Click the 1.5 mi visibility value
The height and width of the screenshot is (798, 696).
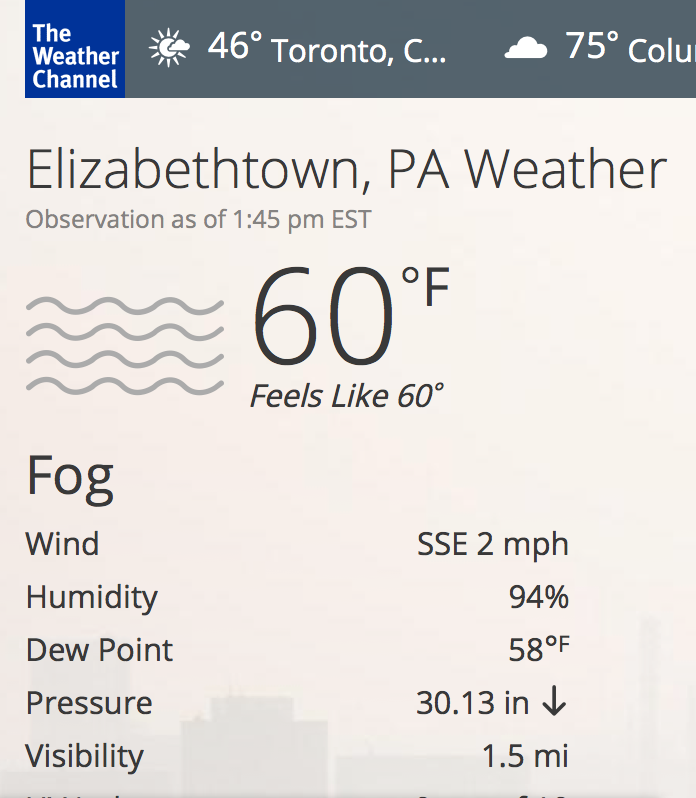525,756
